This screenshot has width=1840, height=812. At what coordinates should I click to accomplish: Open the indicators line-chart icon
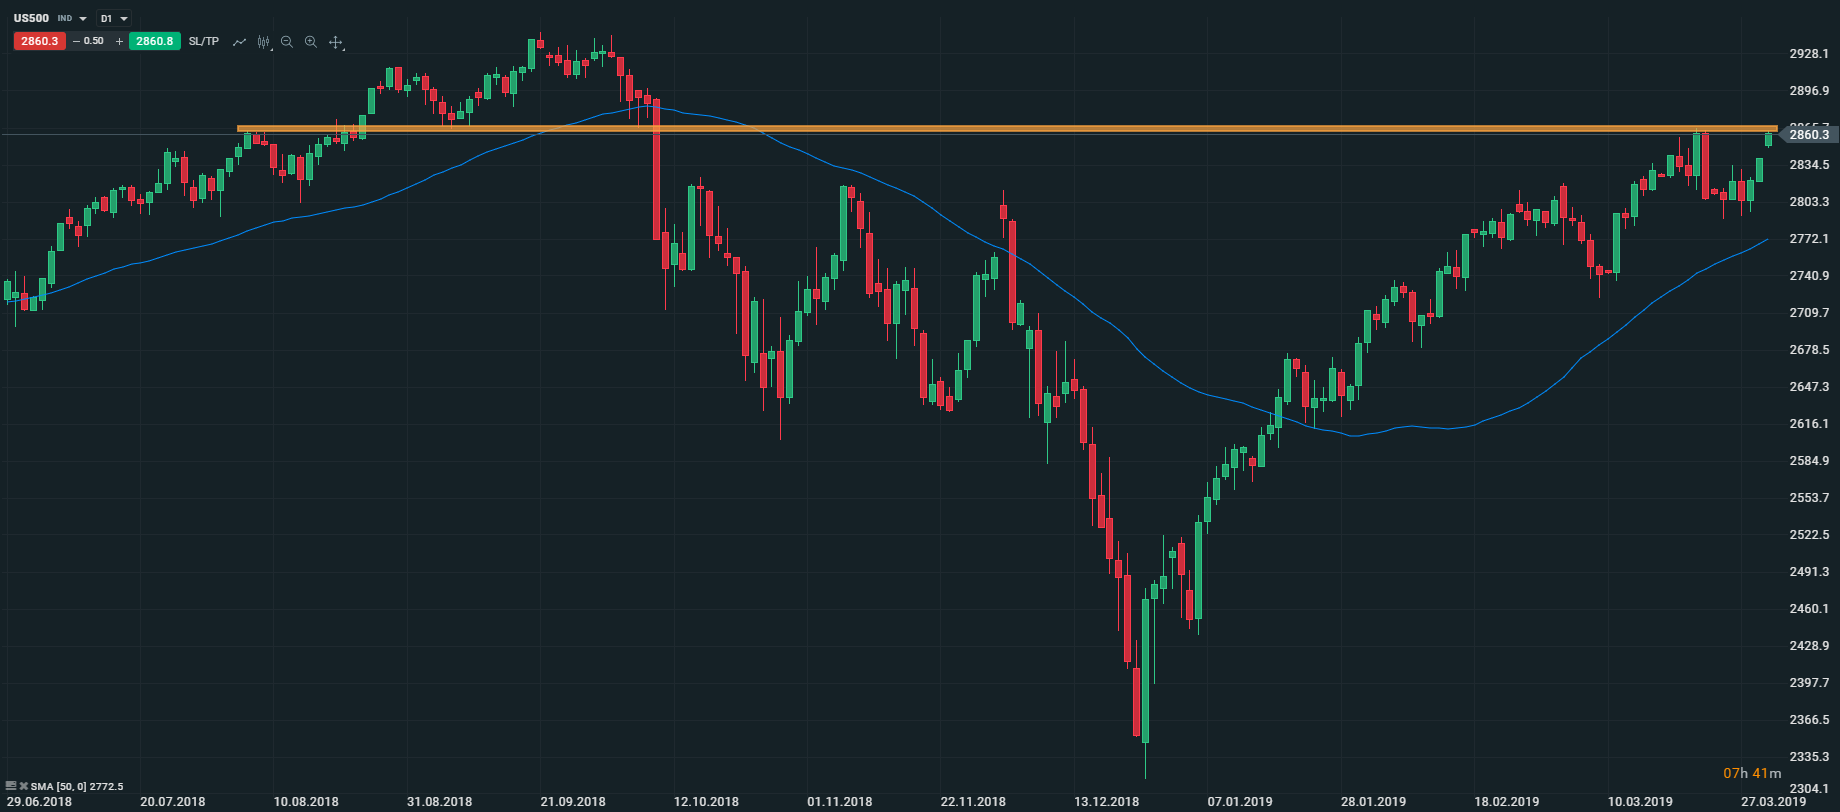pos(240,42)
